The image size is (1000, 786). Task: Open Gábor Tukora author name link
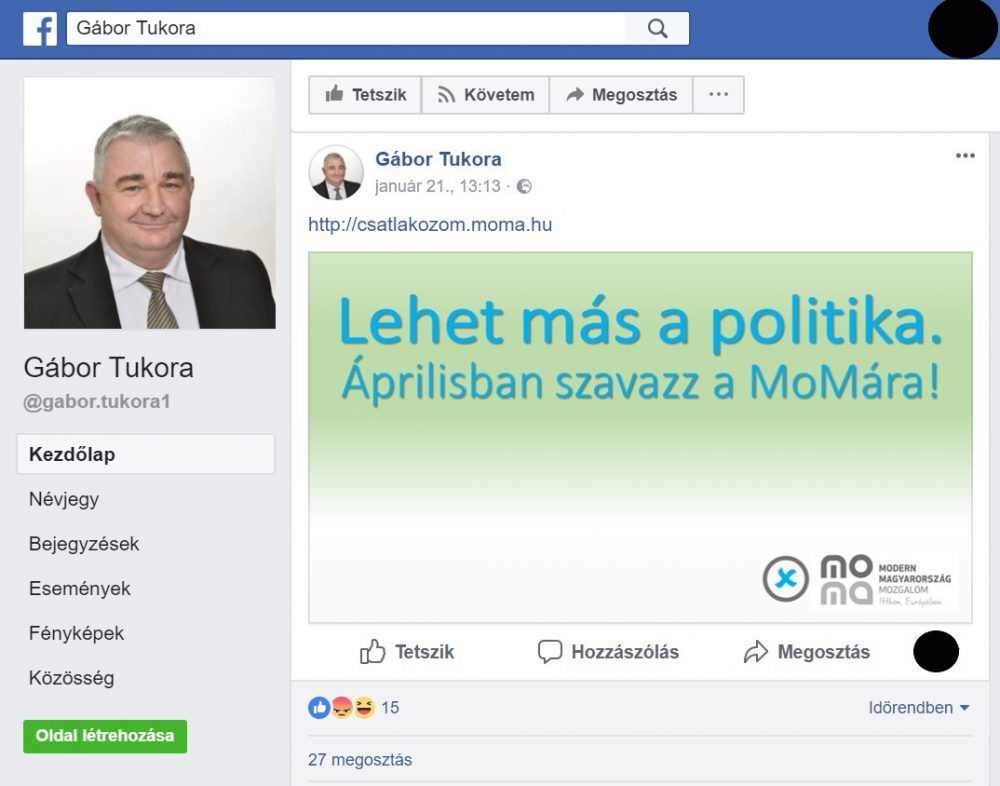(x=438, y=159)
